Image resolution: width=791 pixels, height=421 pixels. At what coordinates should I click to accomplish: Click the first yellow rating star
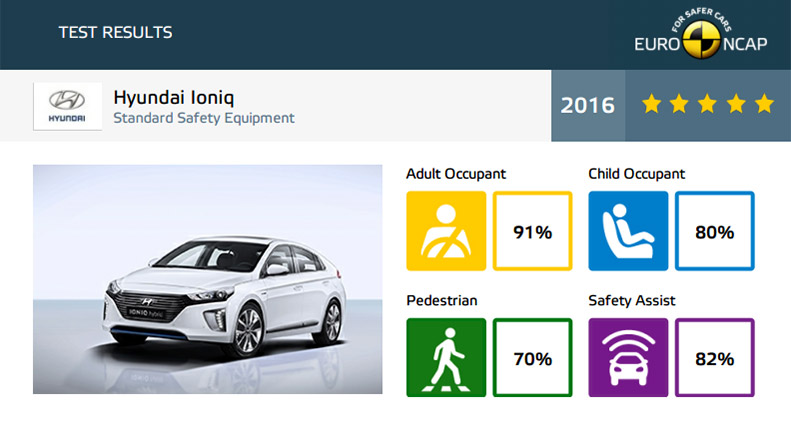651,104
